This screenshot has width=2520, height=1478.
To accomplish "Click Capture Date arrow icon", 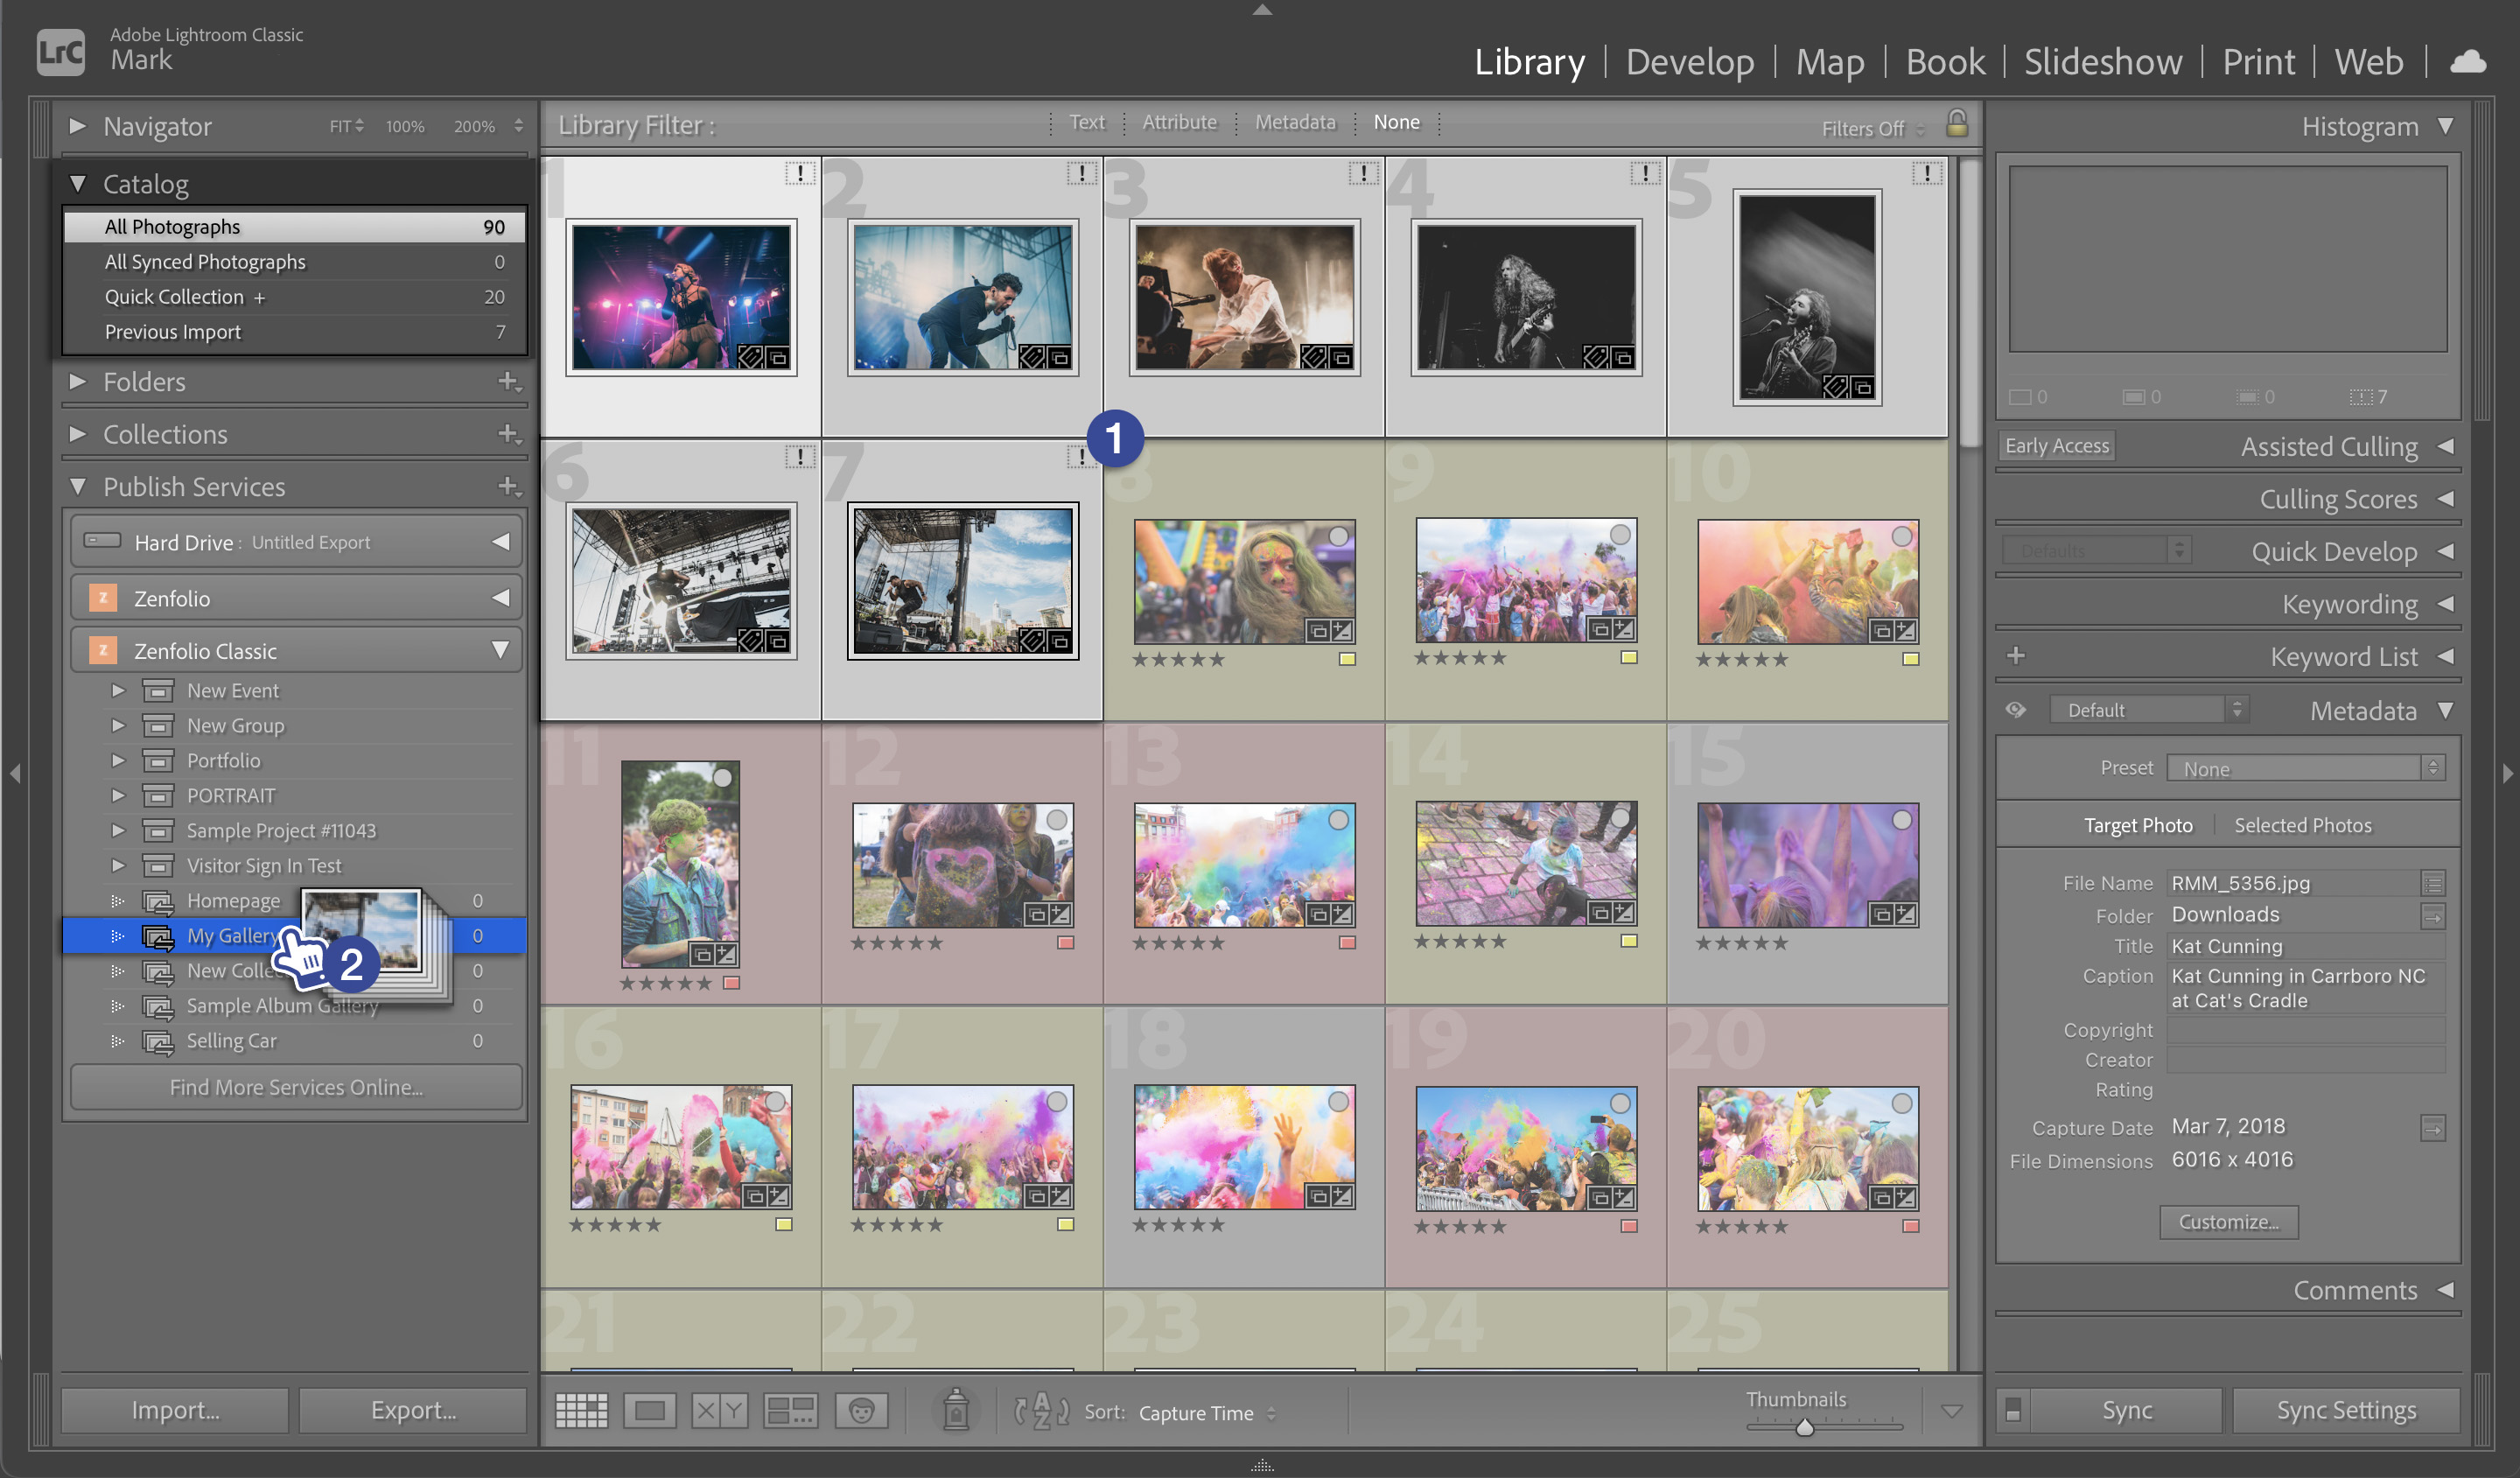I will click(x=2432, y=1128).
